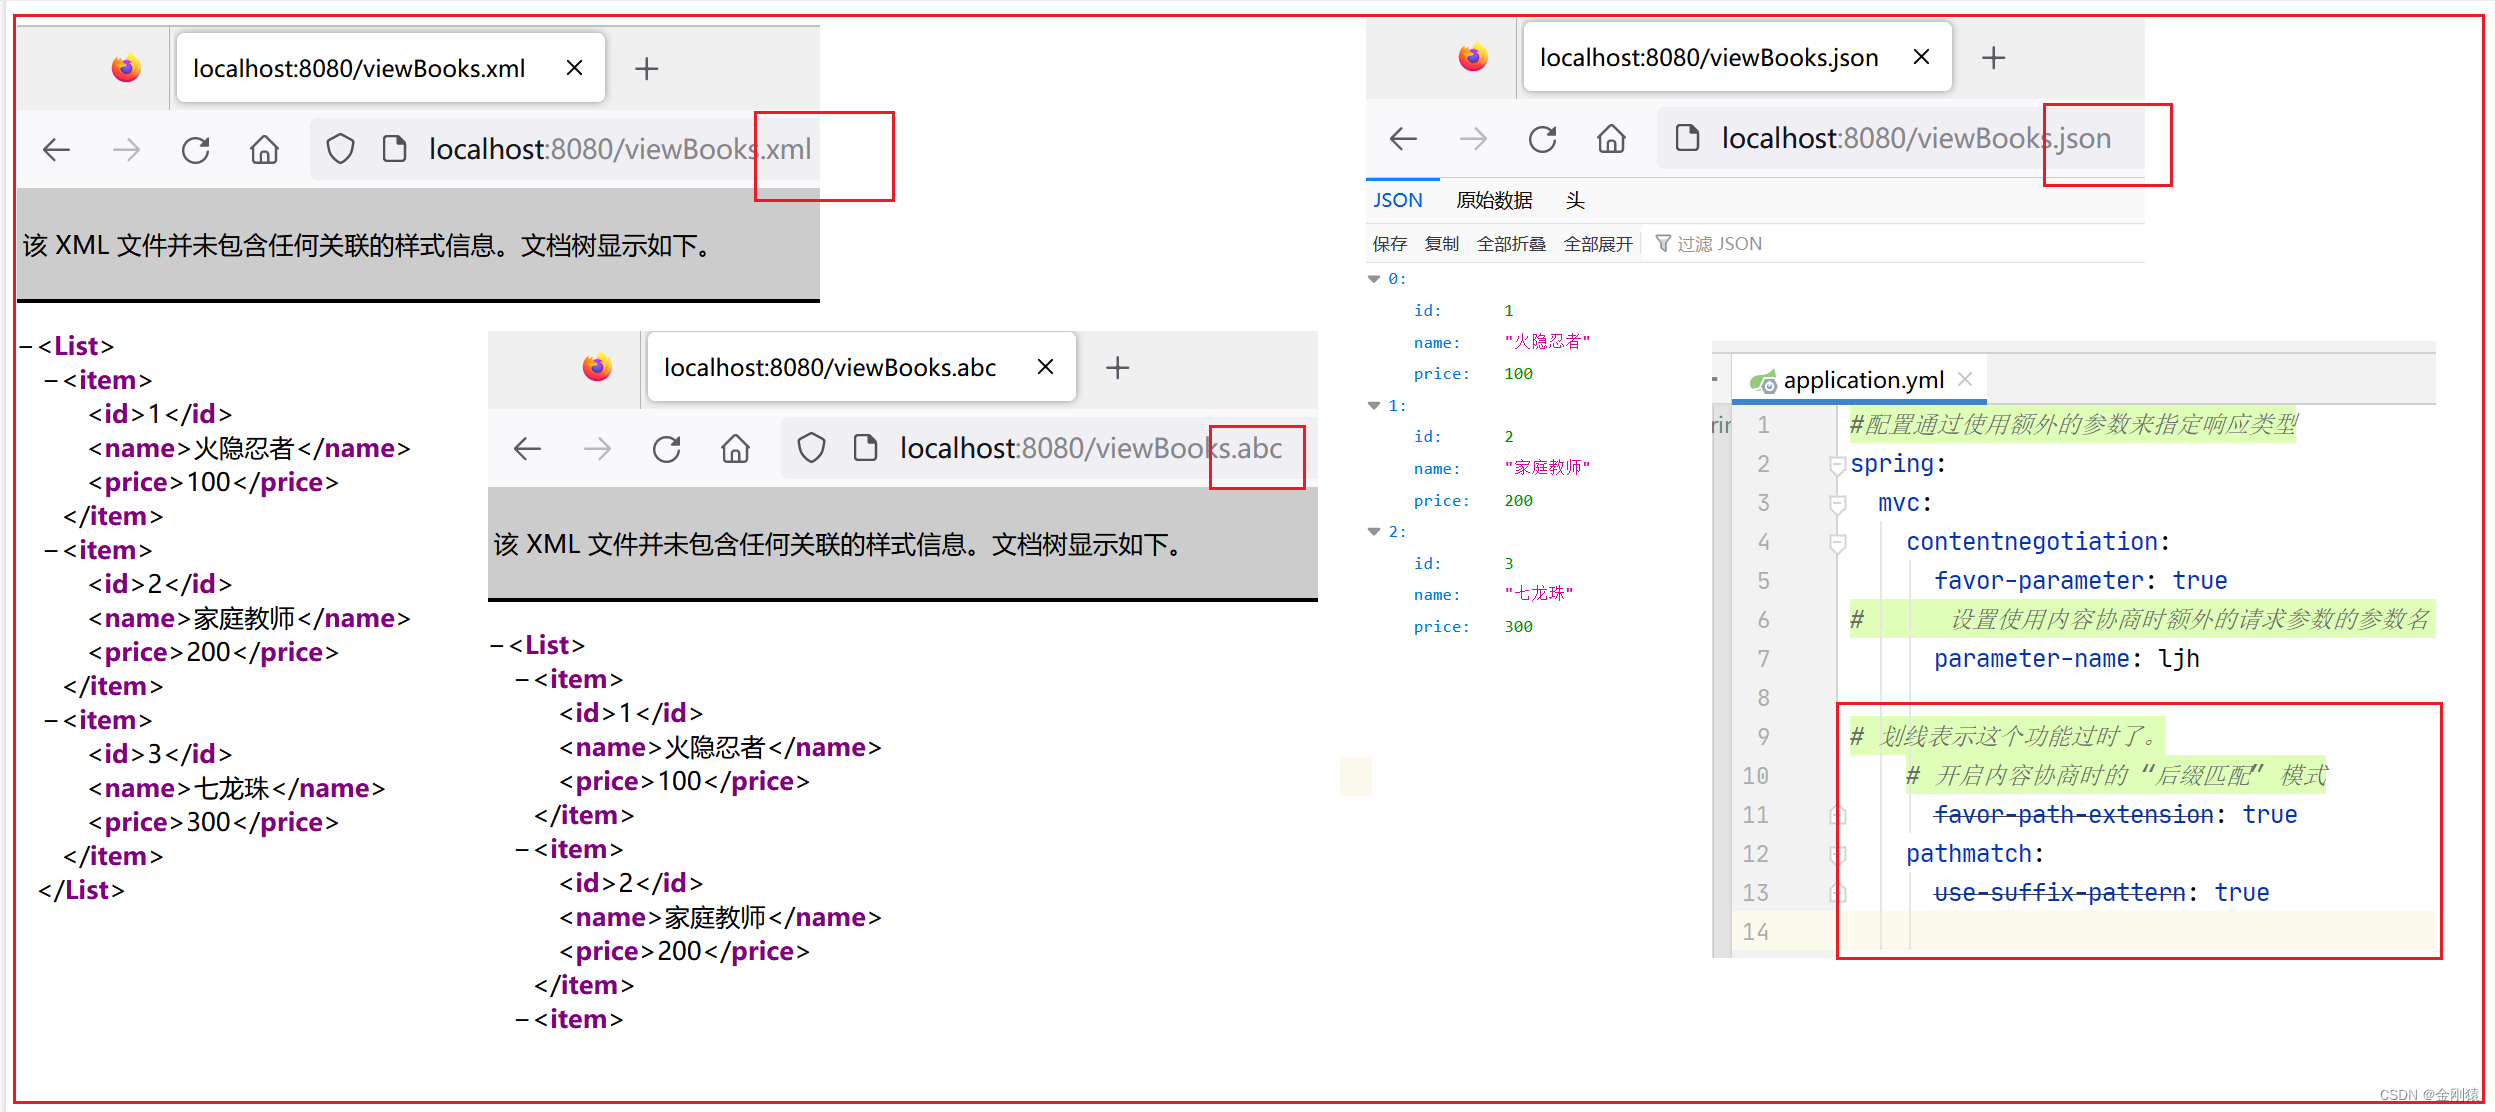Collapse item with id 1 in viewBooks.abc page
Viewport: 2495px width, 1112px height.
point(522,680)
